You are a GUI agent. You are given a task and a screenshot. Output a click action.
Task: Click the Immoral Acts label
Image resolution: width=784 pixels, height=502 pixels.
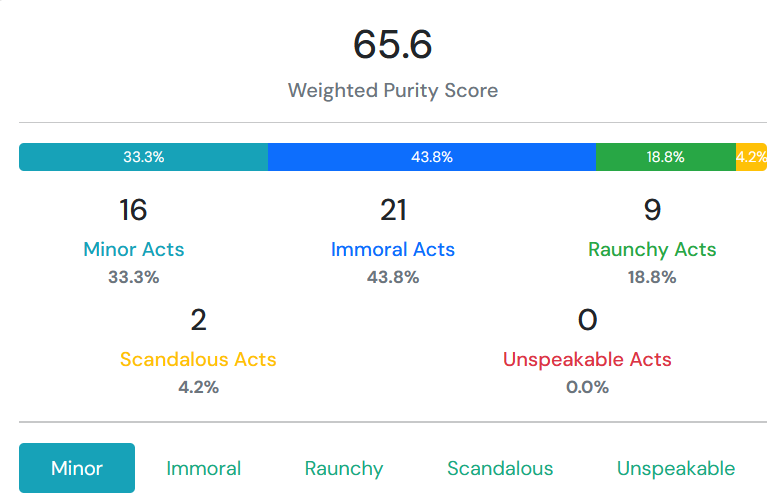393,249
